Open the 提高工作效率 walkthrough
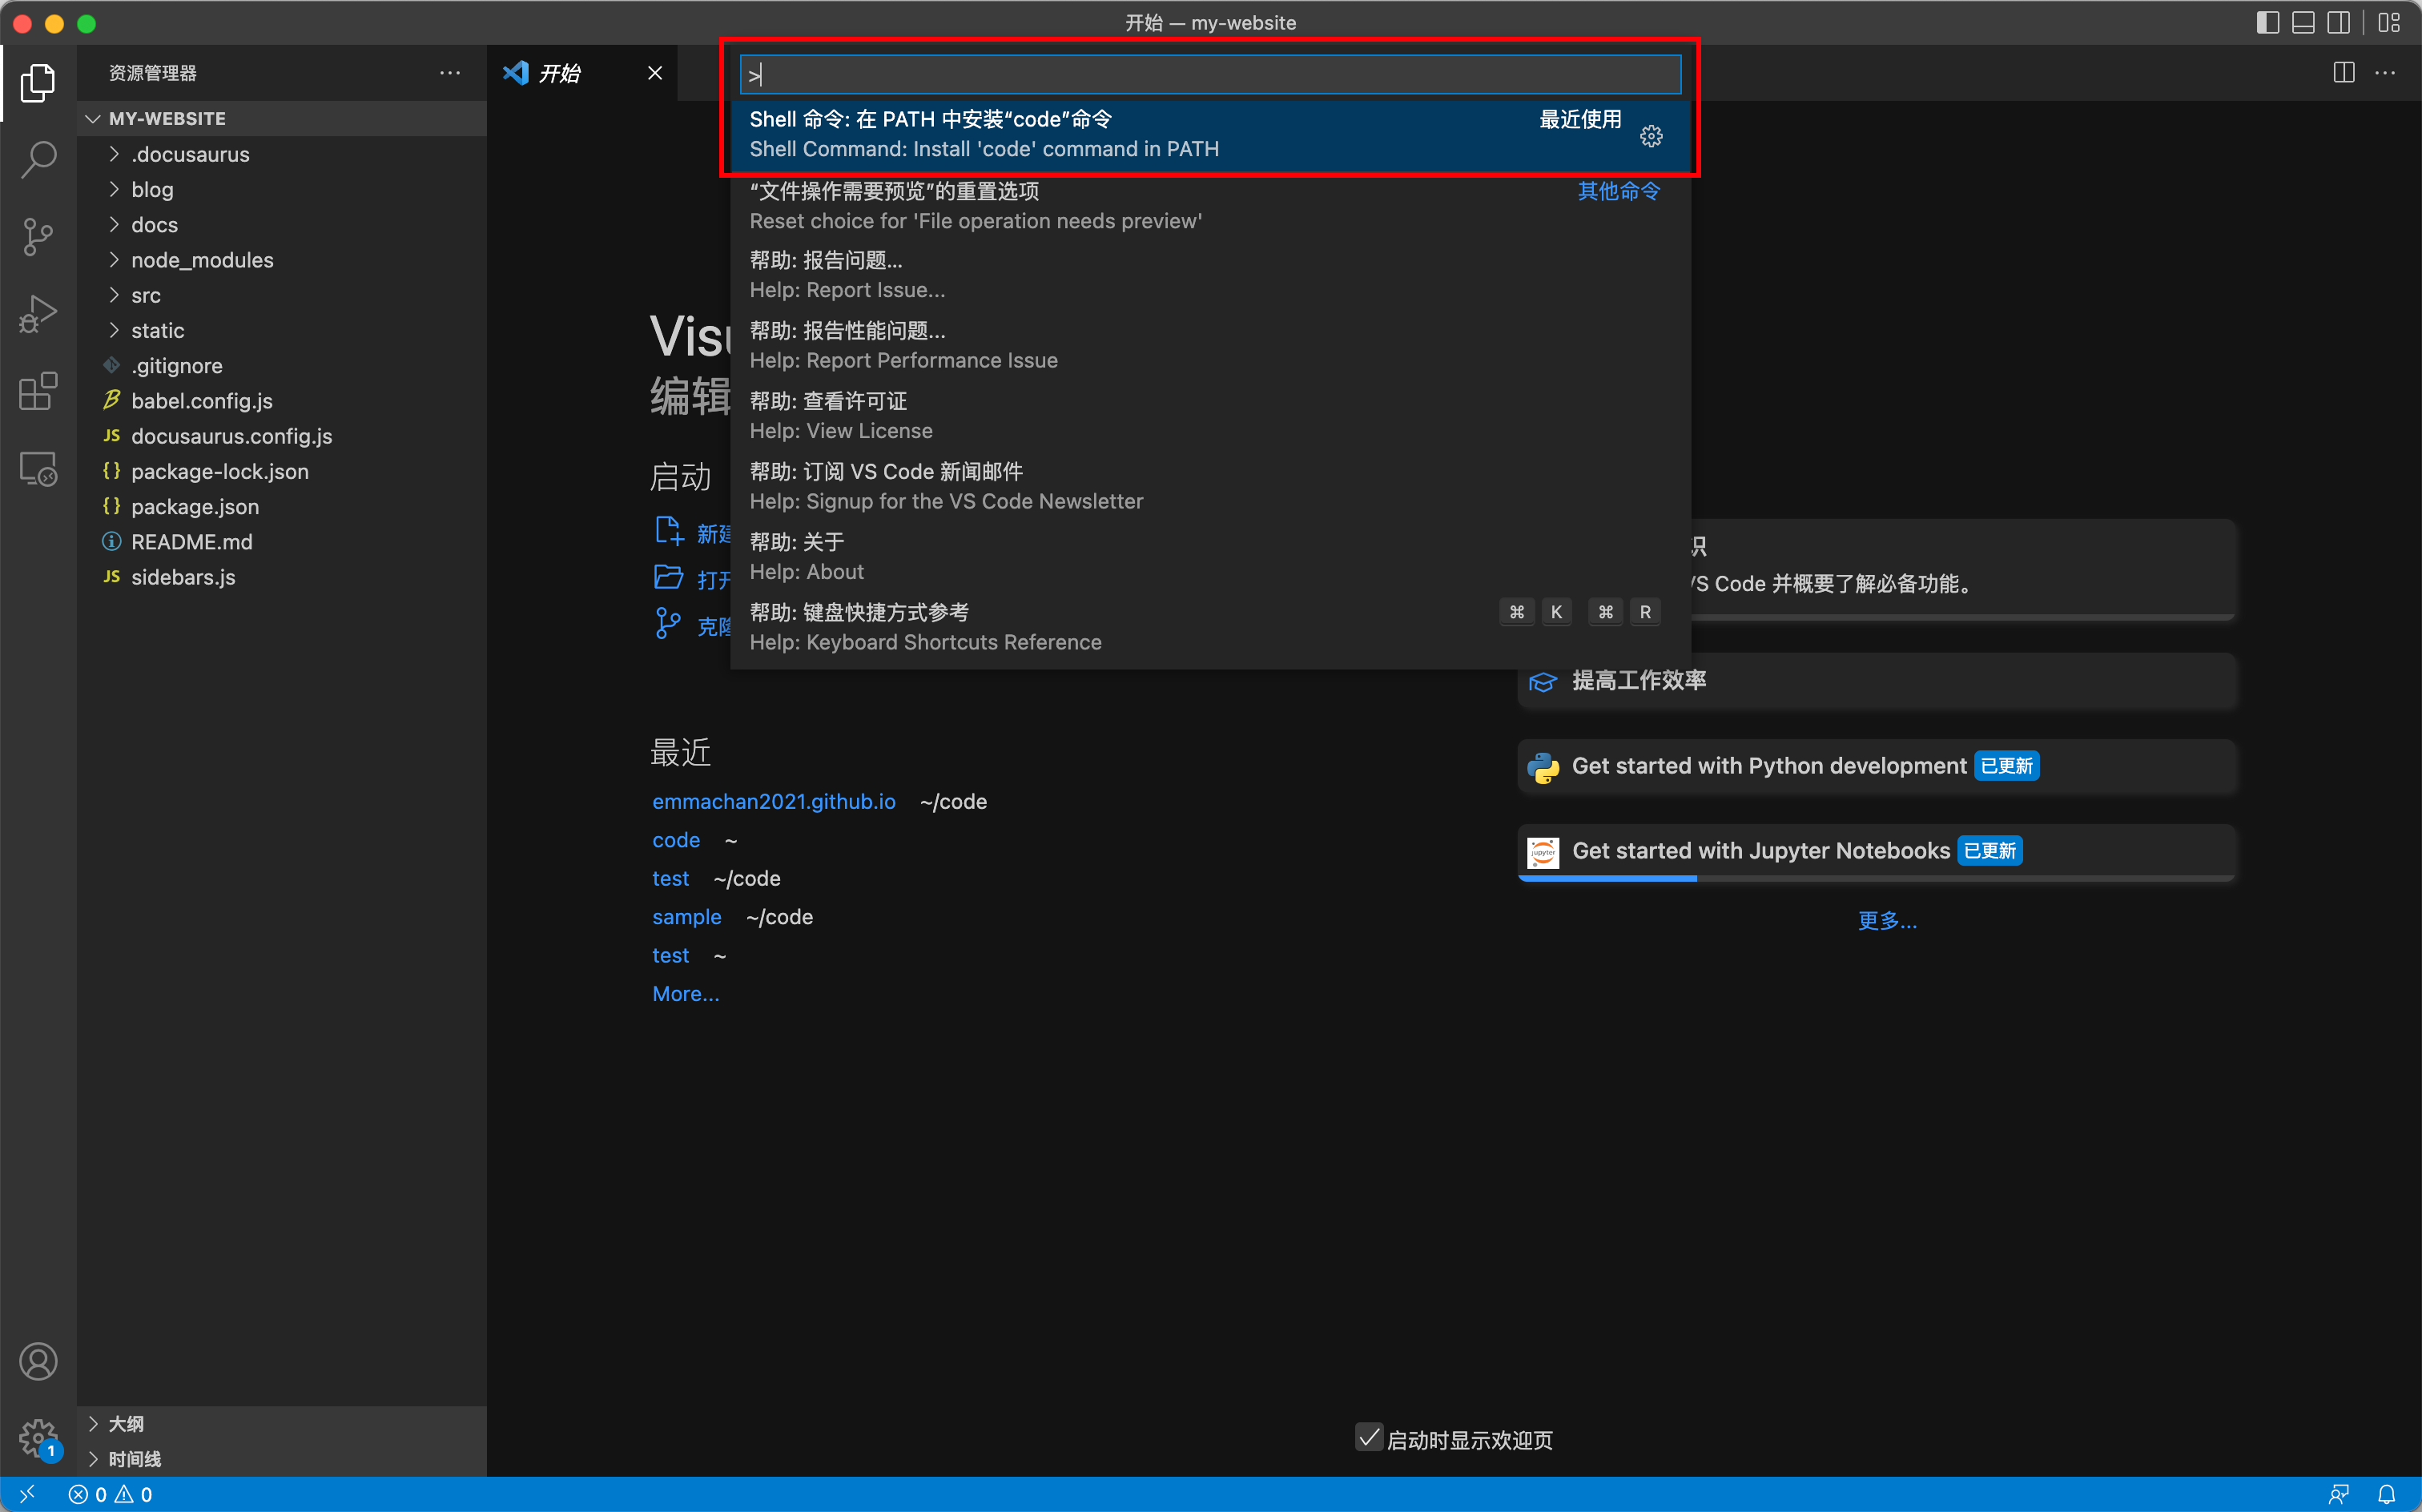 click(1876, 681)
